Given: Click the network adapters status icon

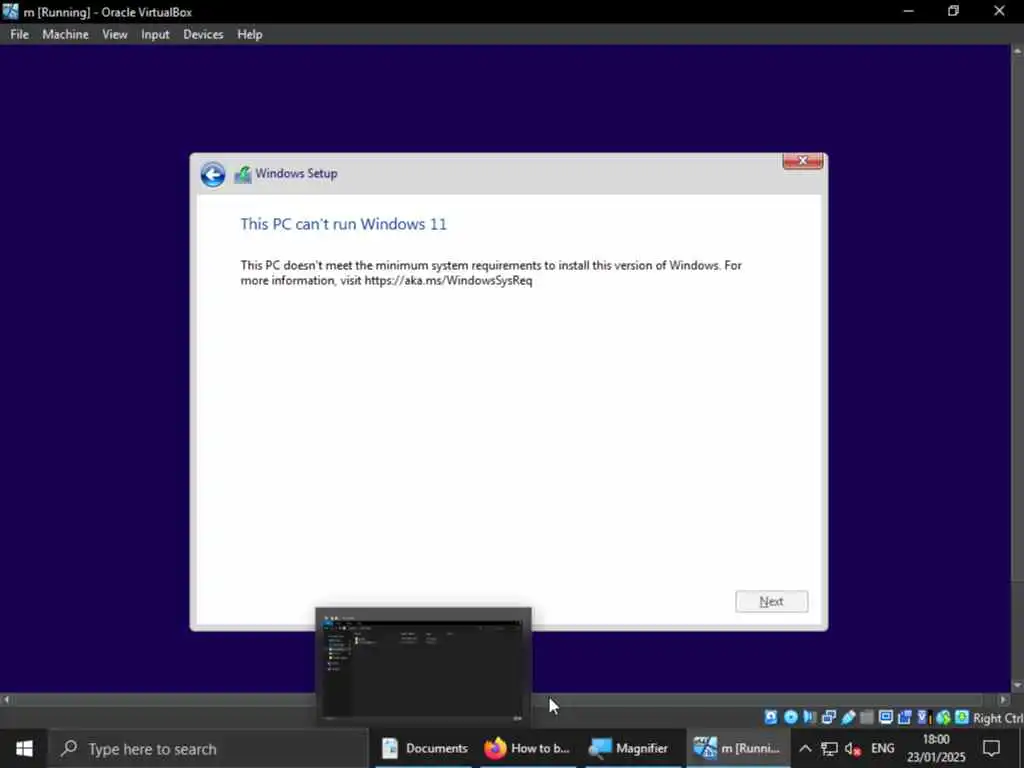Looking at the screenshot, I should click(829, 717).
